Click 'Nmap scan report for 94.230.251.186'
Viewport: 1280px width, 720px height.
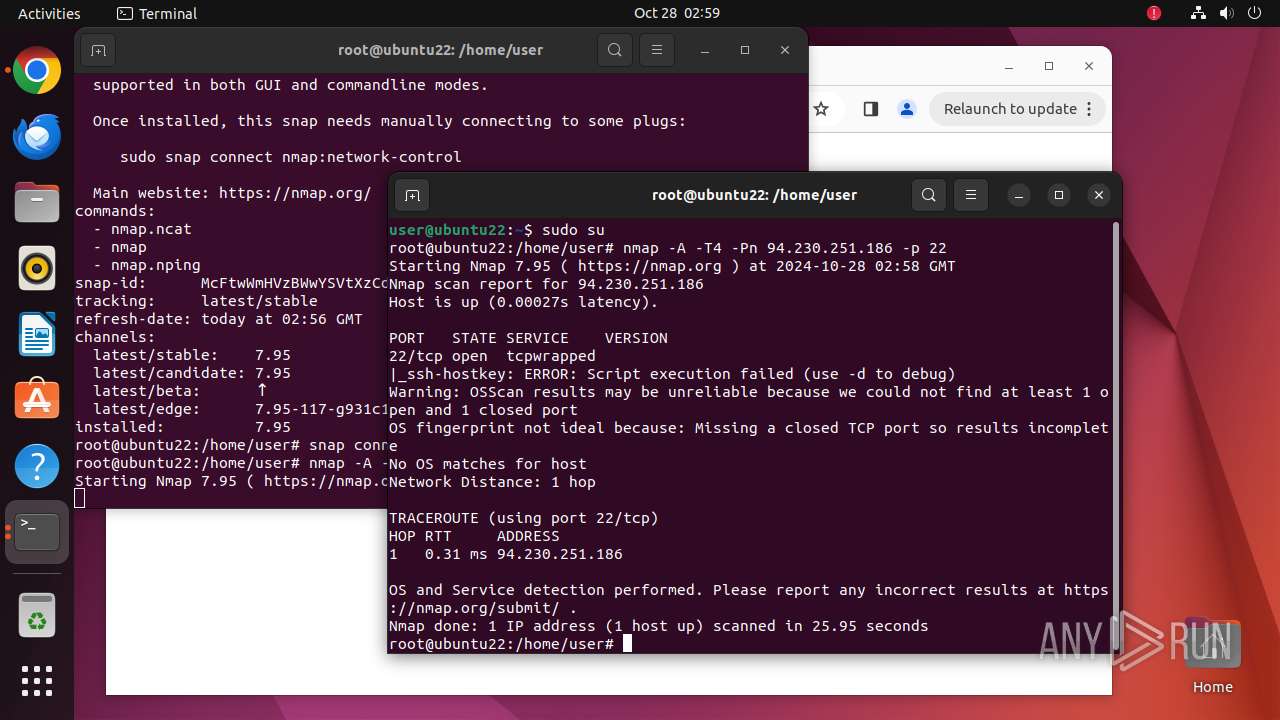546,284
